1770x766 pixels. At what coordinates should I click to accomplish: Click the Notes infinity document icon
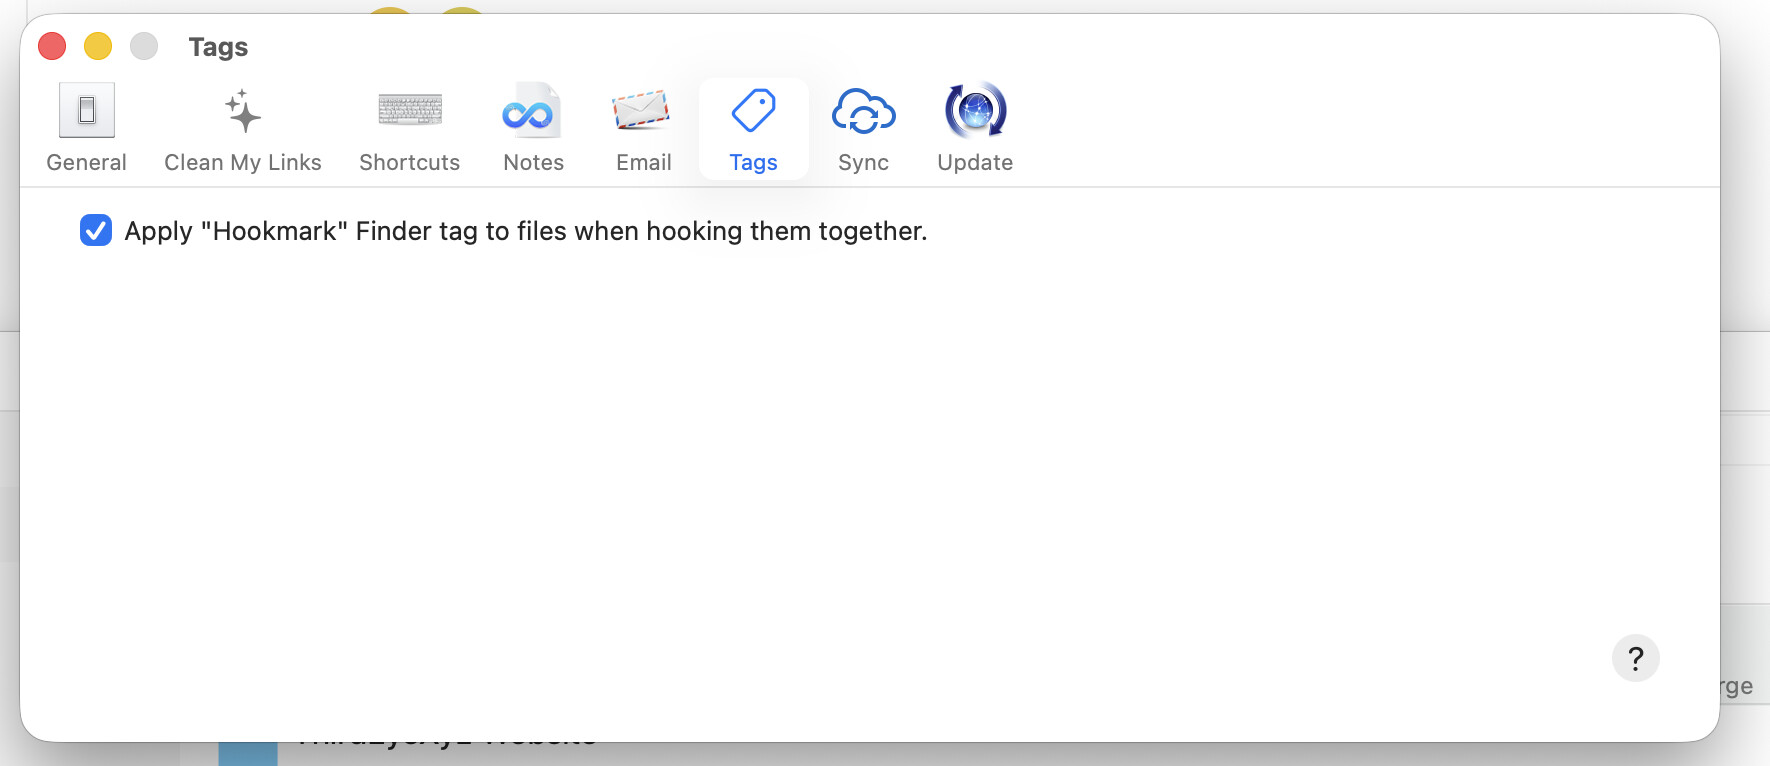click(x=532, y=111)
